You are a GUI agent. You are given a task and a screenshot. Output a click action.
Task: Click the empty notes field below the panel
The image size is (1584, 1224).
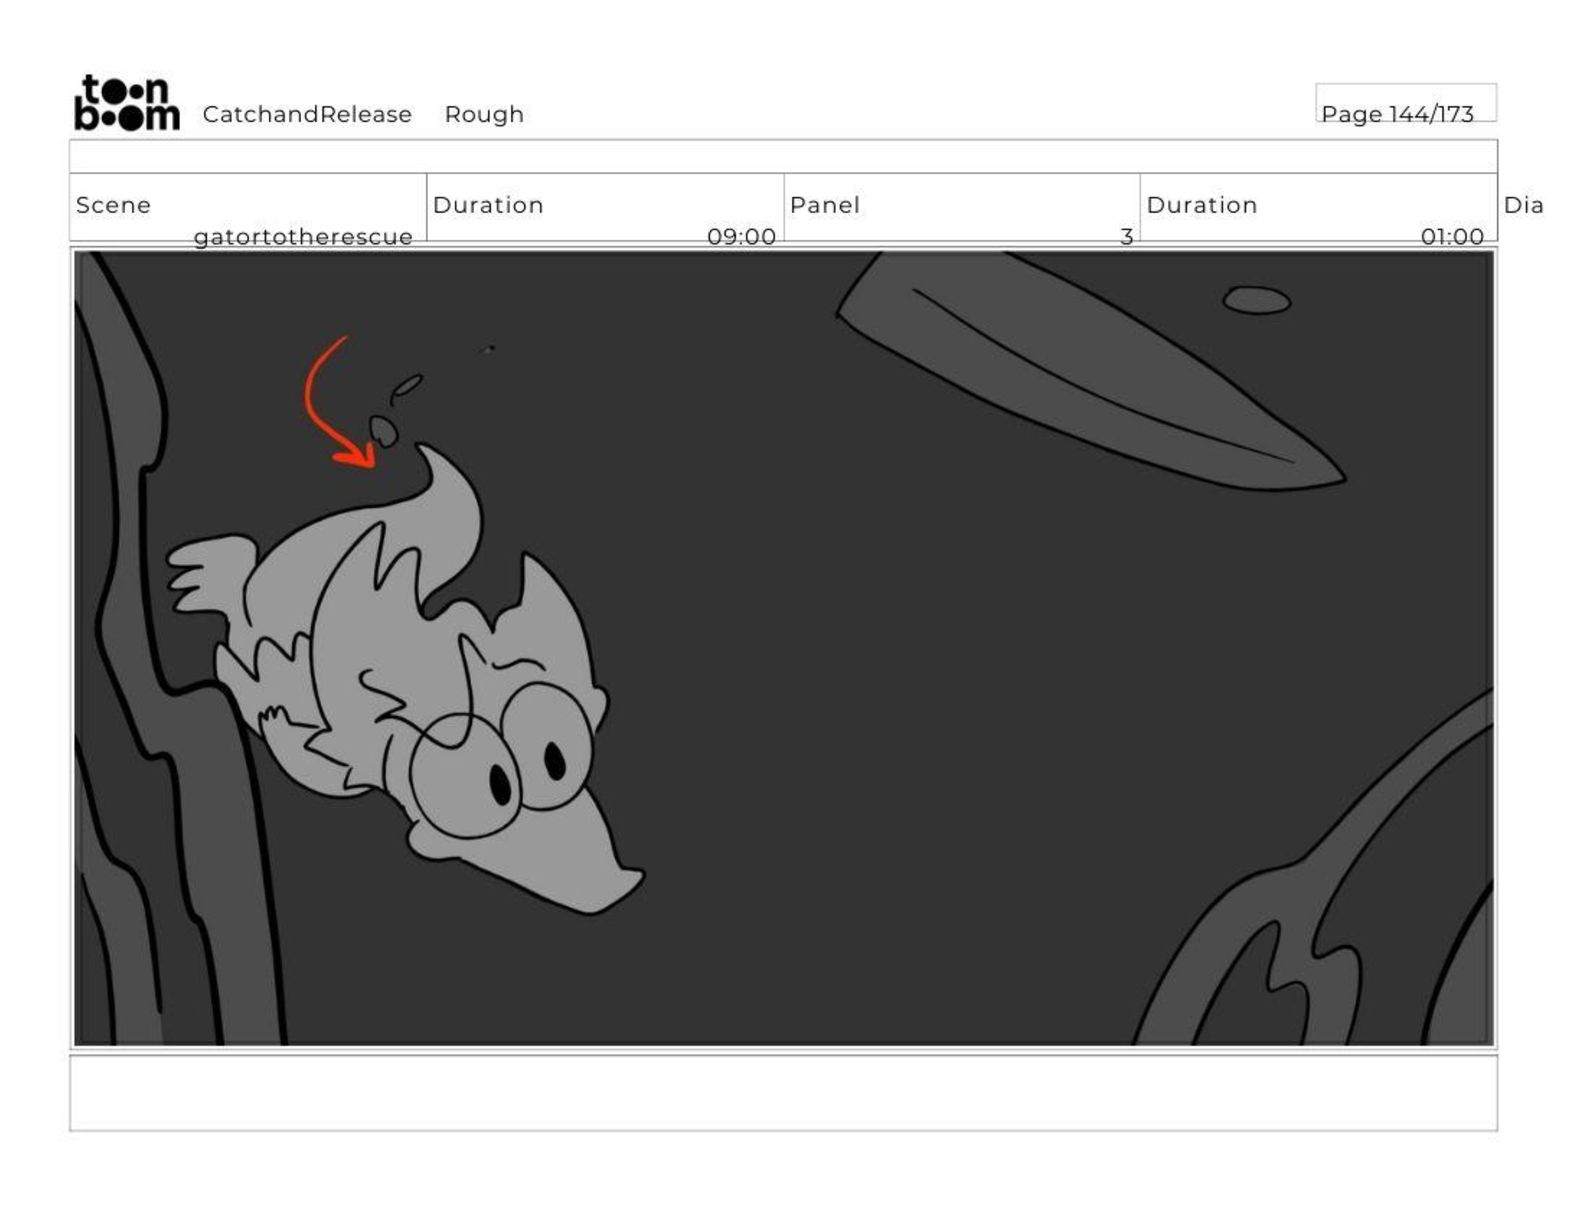[783, 1093]
